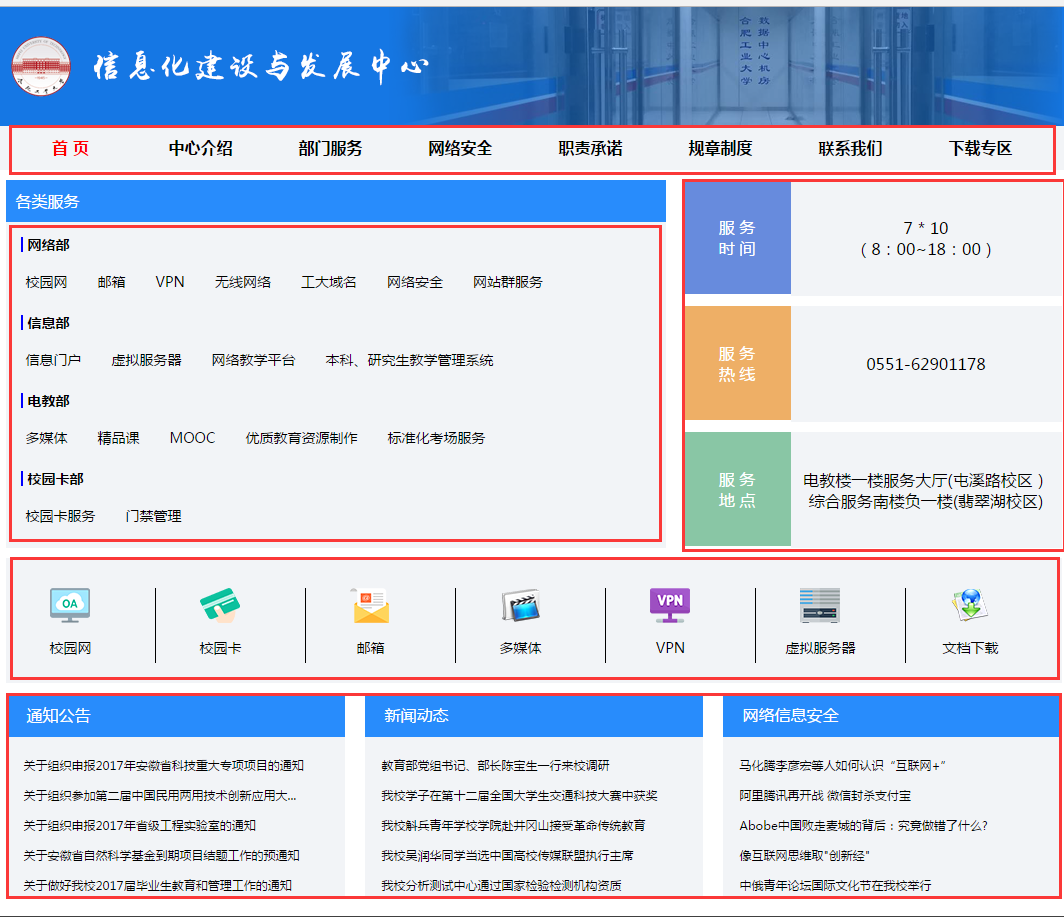Open the 校园卡 green card icon
This screenshot has width=1064, height=917.
click(x=220, y=605)
